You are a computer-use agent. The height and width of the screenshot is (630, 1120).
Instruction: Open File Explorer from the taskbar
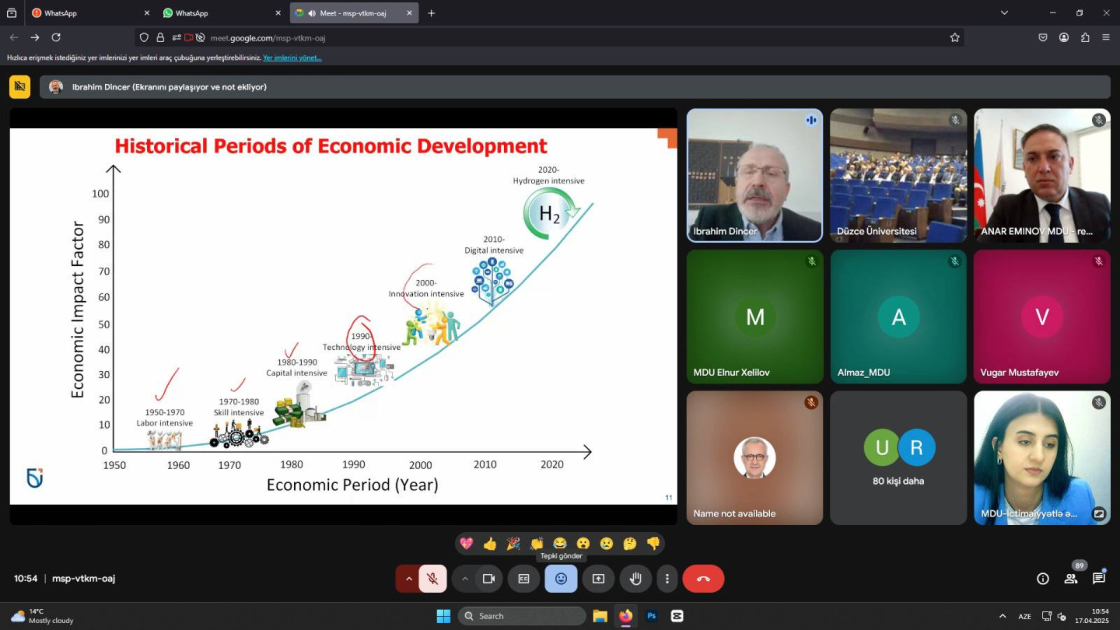[x=600, y=616]
